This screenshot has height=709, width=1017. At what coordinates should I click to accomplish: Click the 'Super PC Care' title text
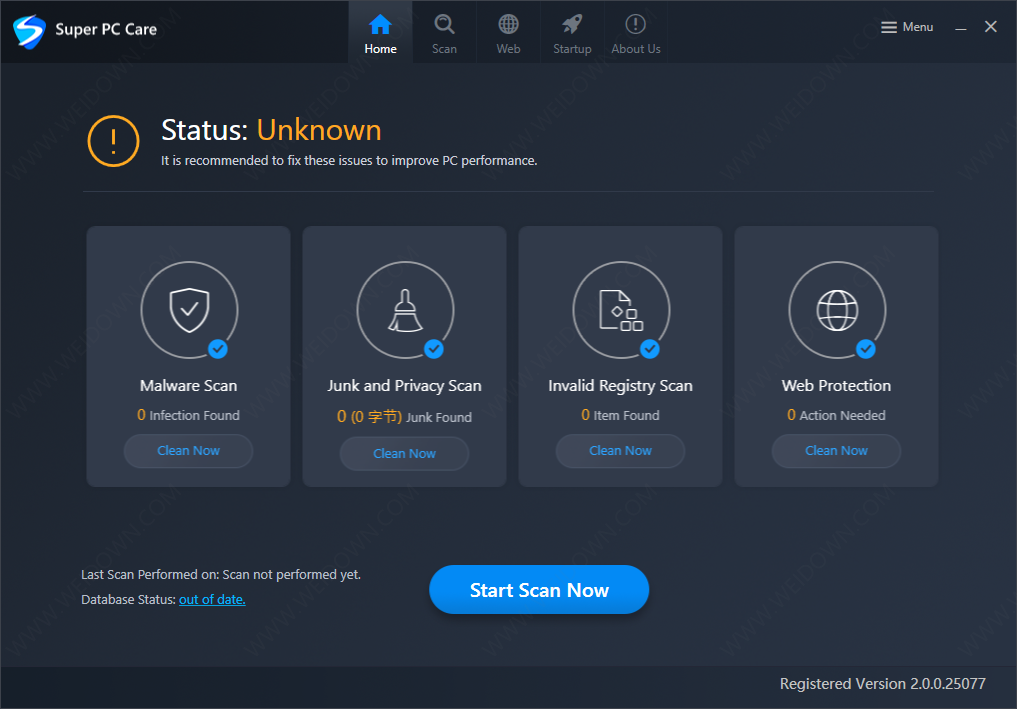tap(106, 29)
